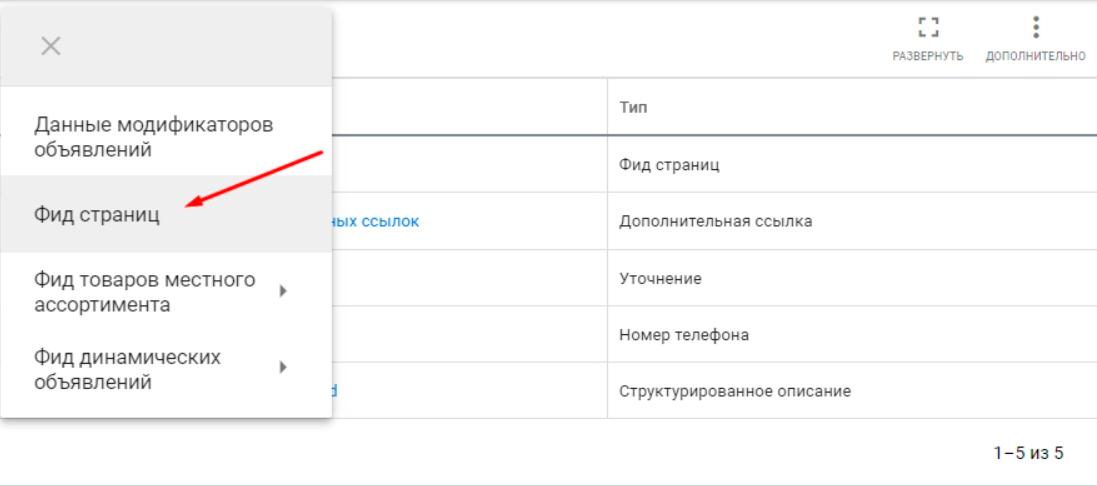Click the 1–5 из 5 pagination text

(1028, 453)
